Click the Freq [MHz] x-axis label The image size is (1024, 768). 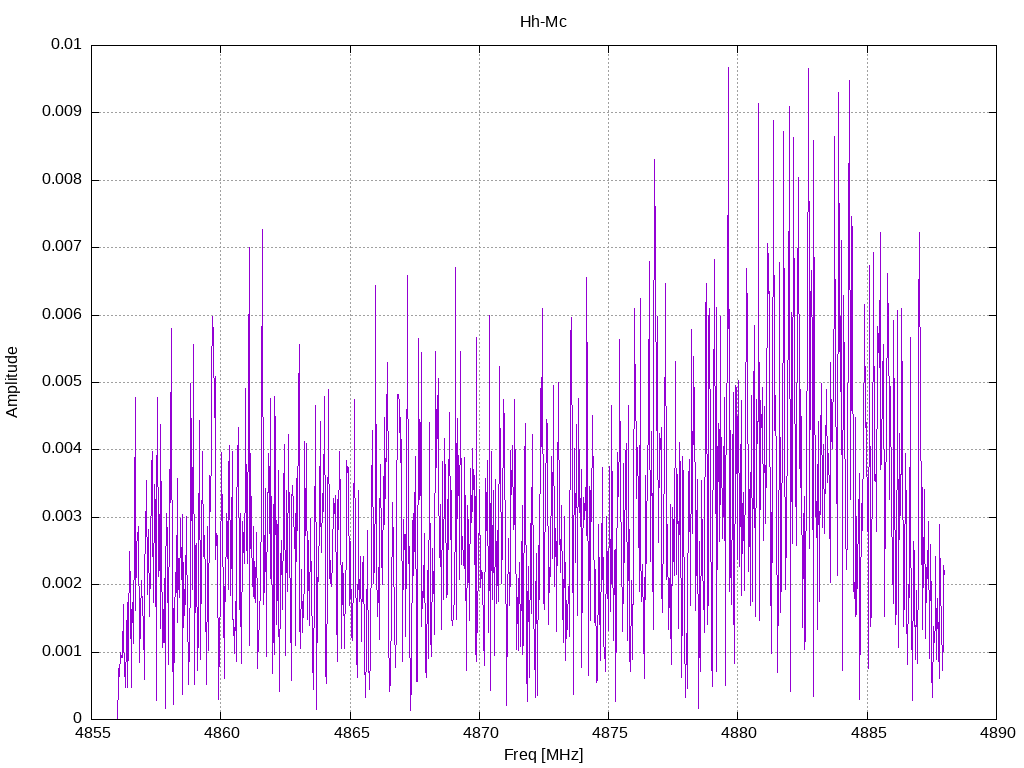pos(543,754)
